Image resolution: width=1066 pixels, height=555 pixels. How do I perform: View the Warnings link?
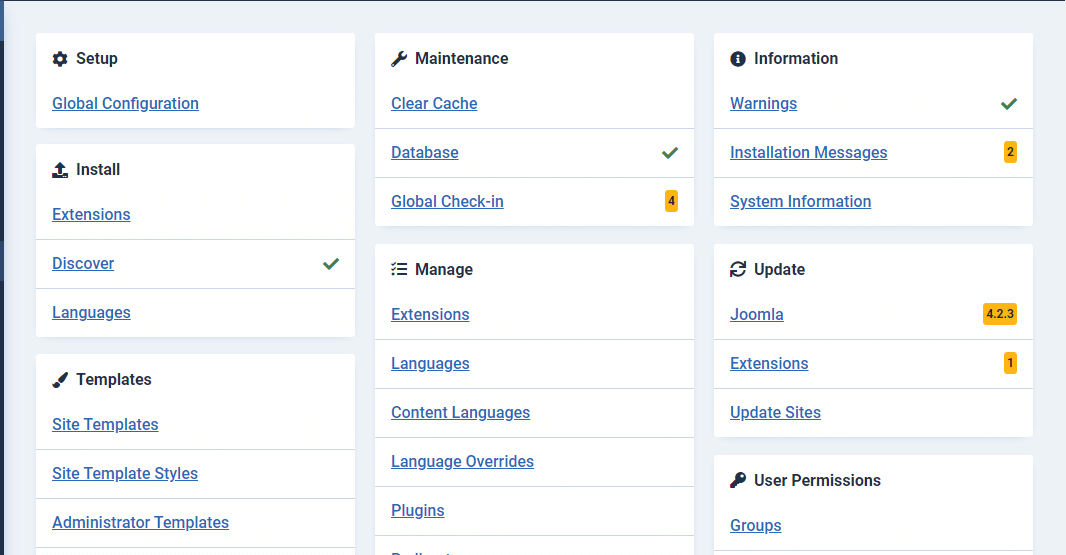click(763, 103)
